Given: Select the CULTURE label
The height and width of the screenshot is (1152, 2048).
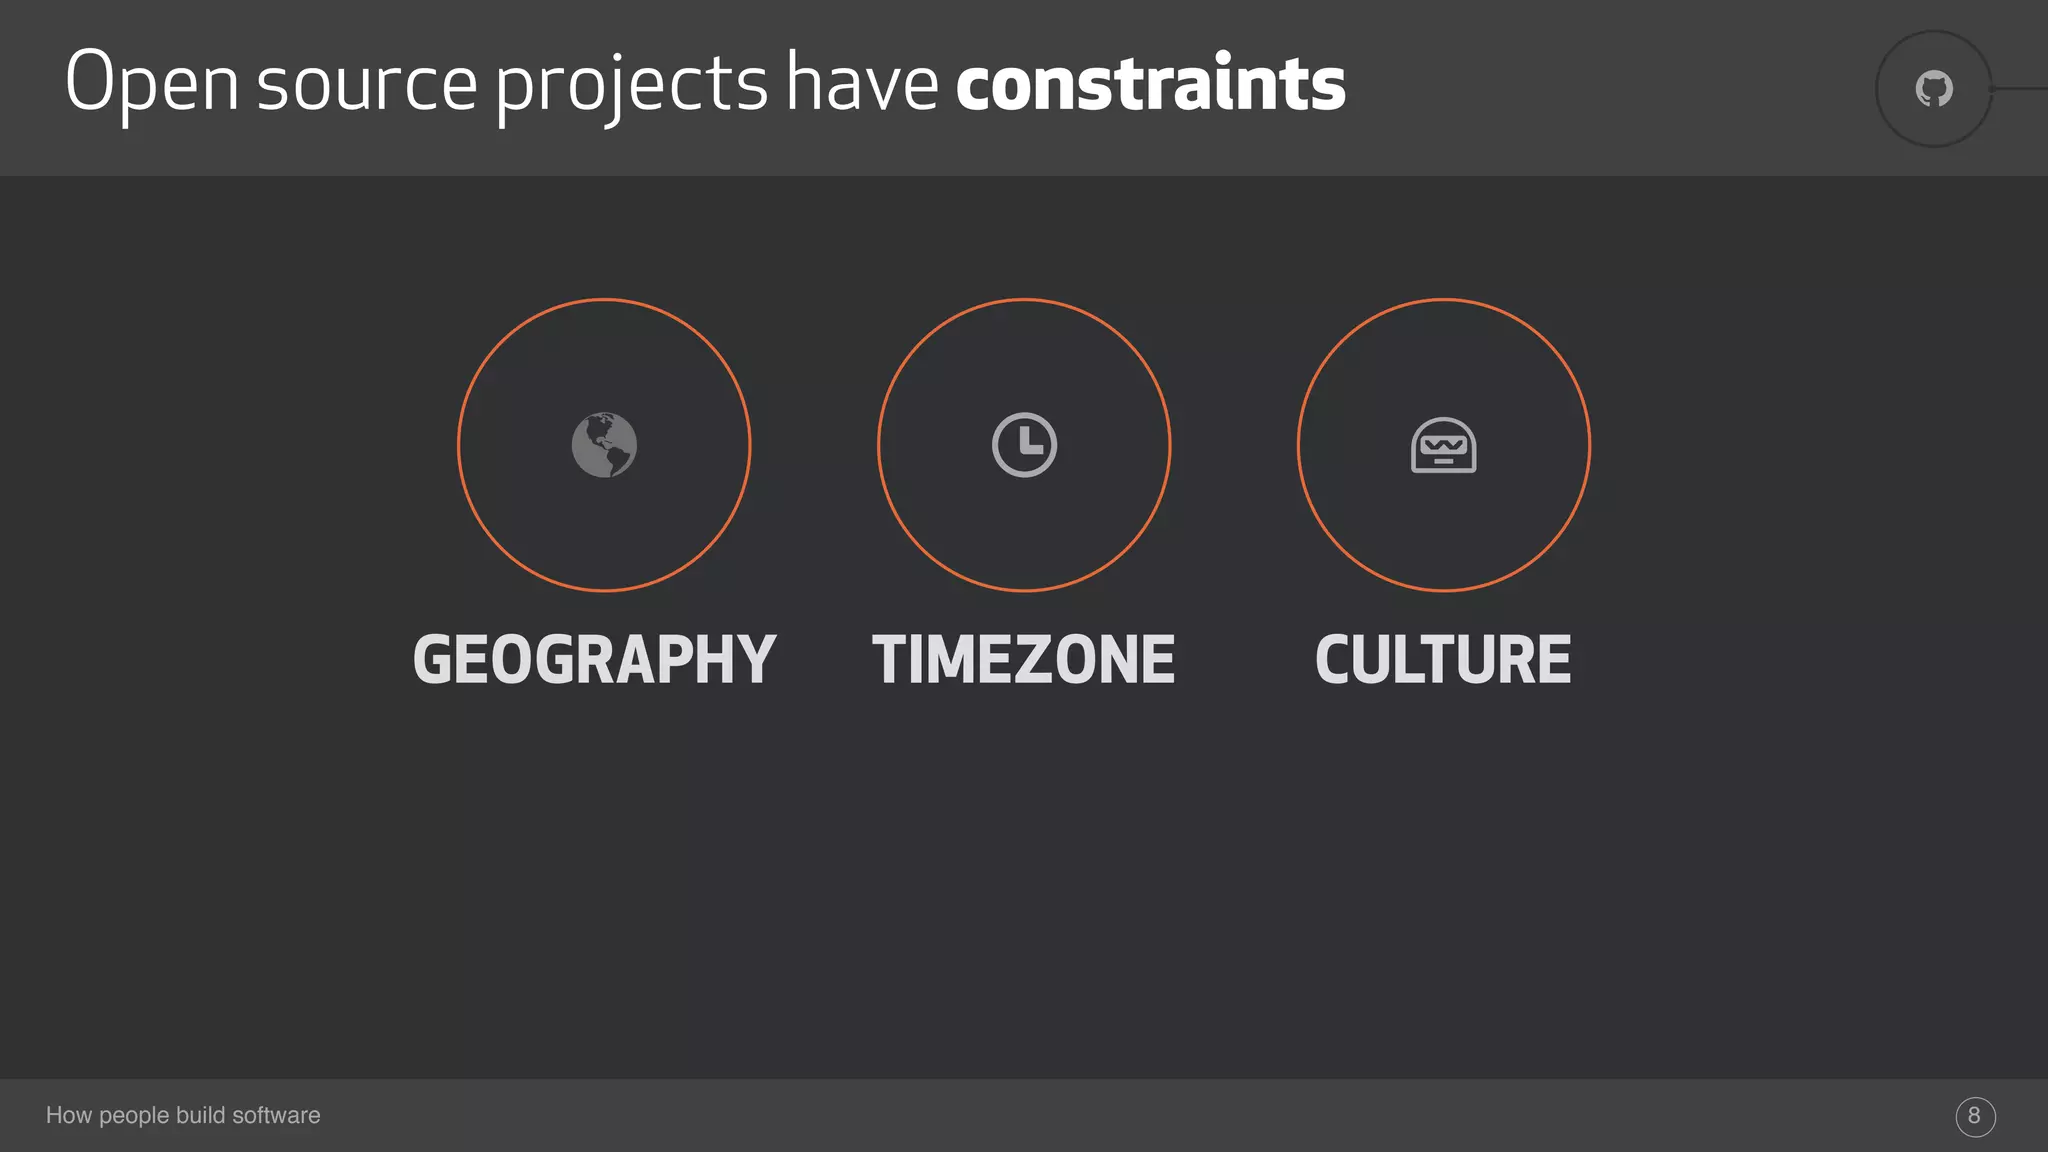Looking at the screenshot, I should [1443, 660].
